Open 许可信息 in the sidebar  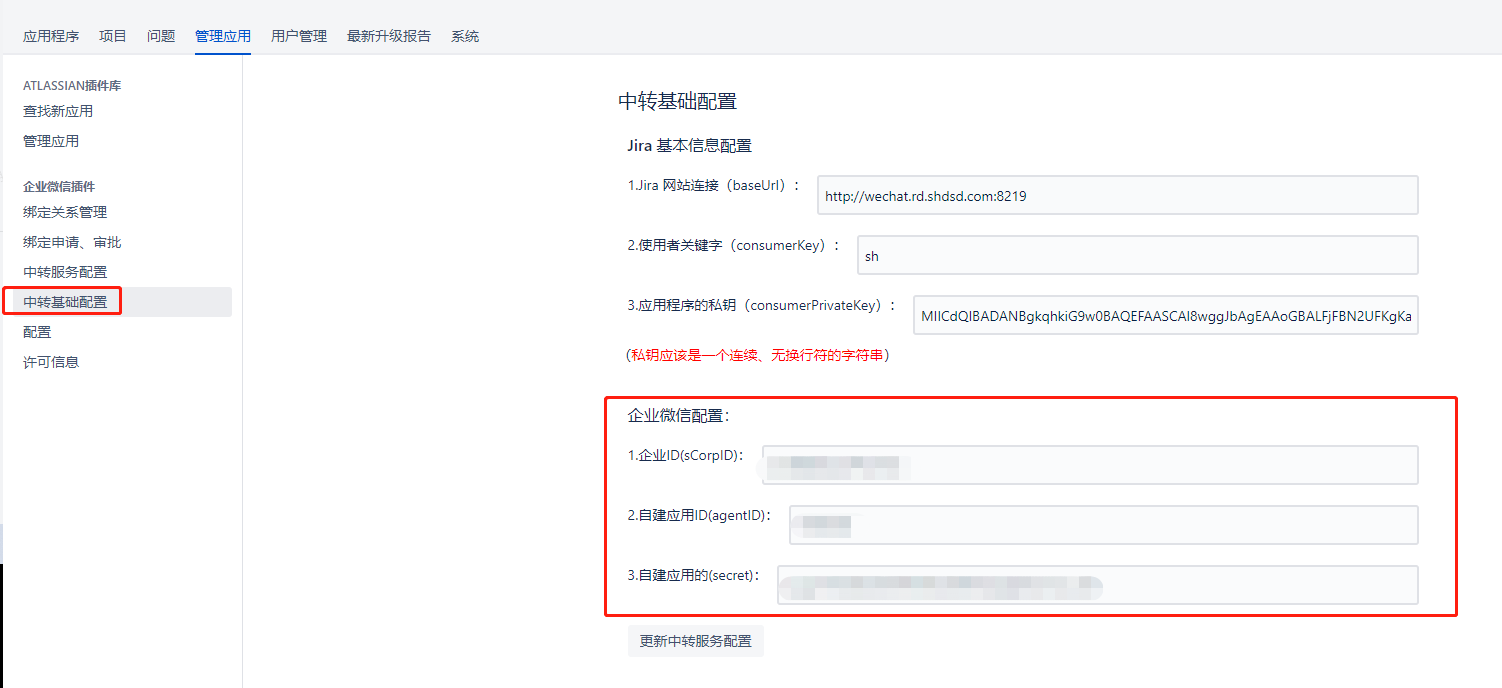coord(51,362)
